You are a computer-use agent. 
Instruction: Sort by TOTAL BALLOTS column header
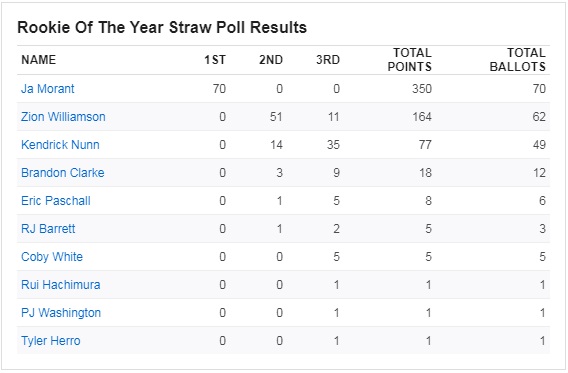pyautogui.click(x=518, y=60)
